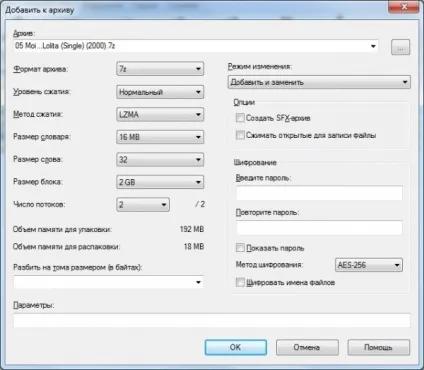Click the OK button
The width and height of the screenshot is (424, 370).
pos(236,347)
